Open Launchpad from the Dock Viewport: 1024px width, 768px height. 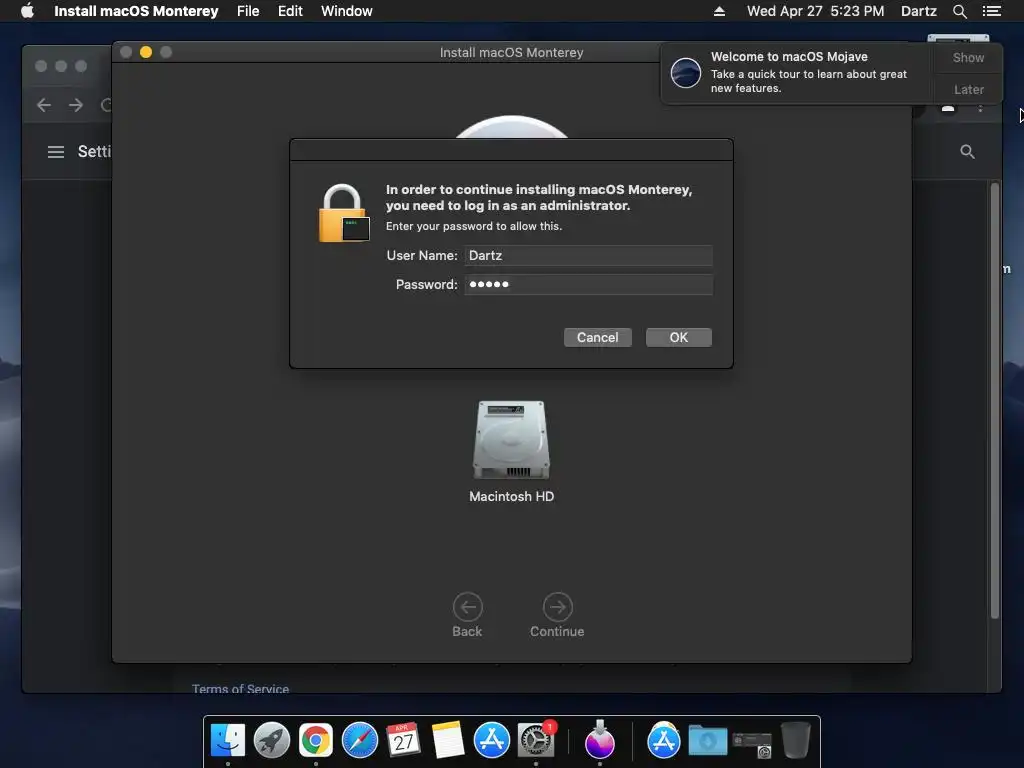click(272, 740)
